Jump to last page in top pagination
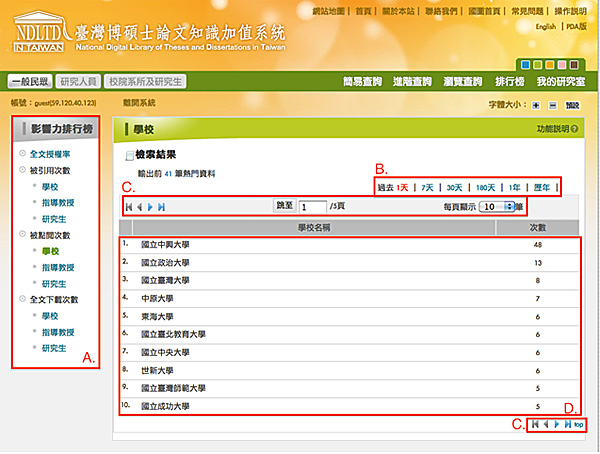Screen dimensions: 600x454 pos(161,207)
